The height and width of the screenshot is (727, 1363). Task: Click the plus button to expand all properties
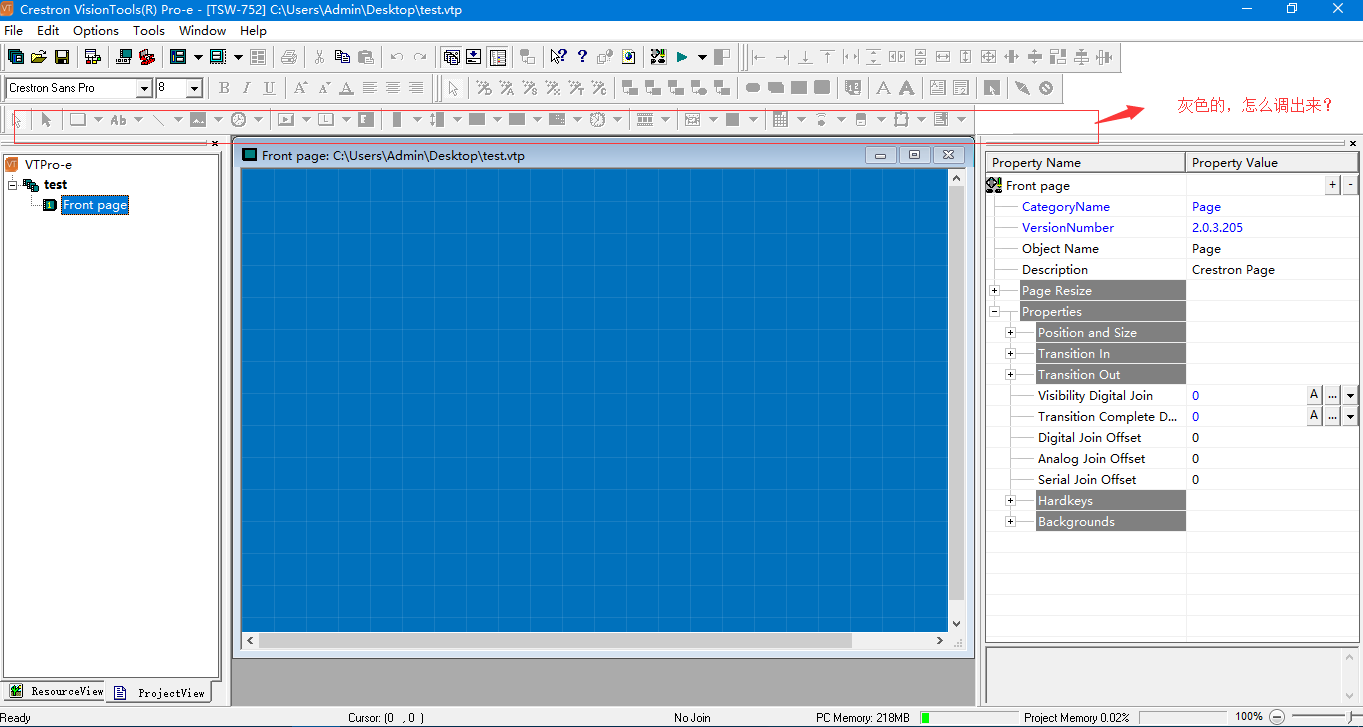coord(1332,185)
